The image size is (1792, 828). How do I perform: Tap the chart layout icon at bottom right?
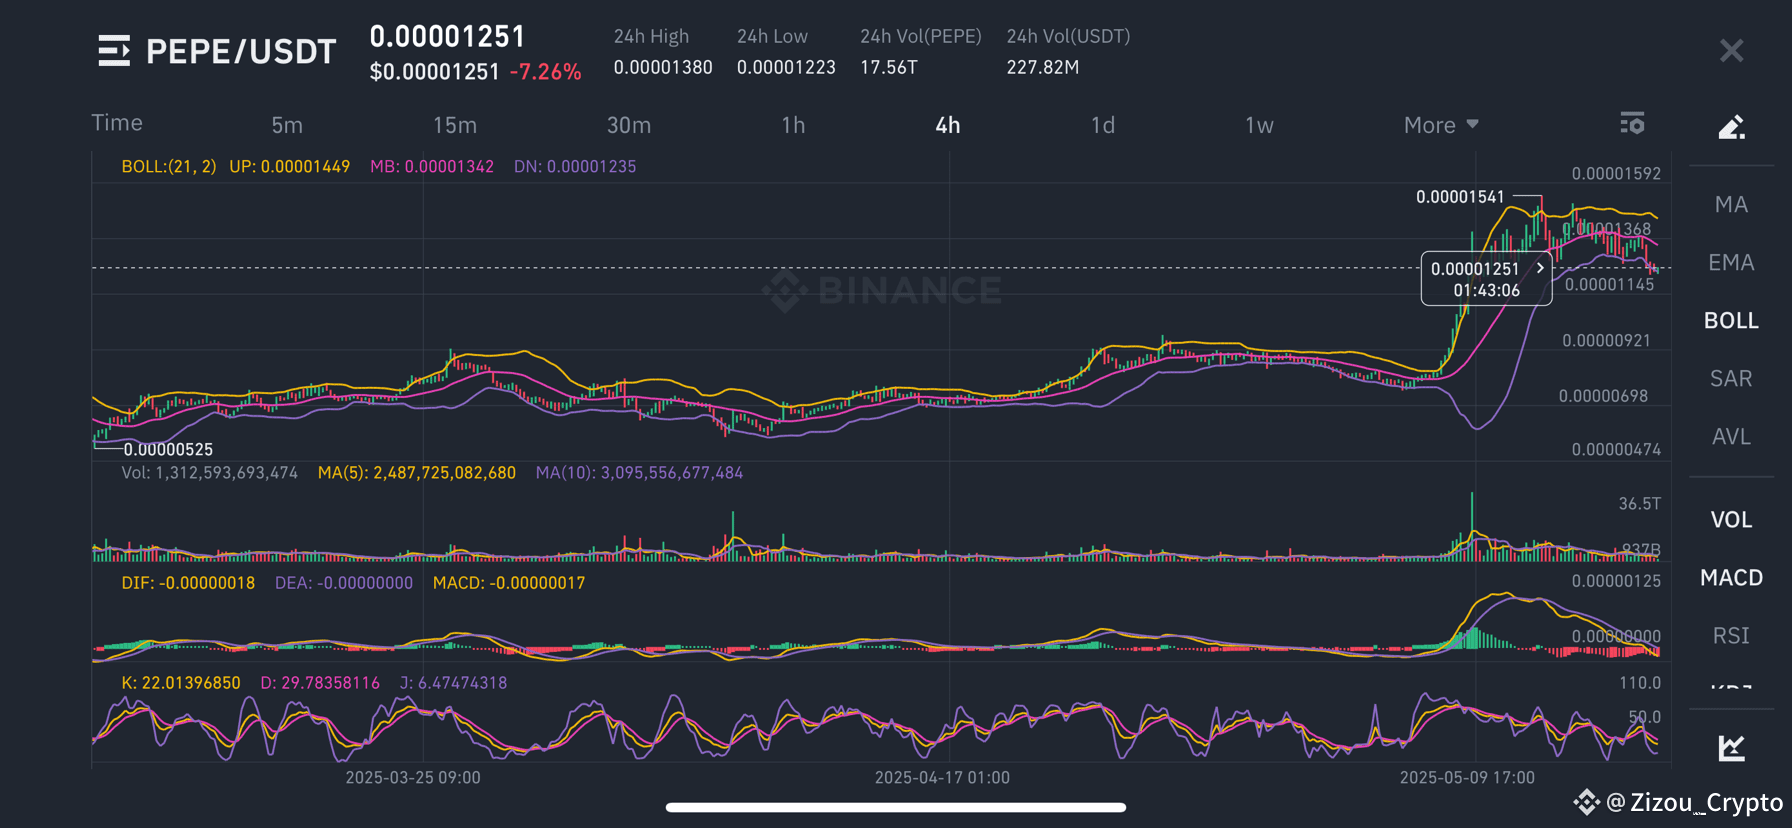coord(1731,747)
